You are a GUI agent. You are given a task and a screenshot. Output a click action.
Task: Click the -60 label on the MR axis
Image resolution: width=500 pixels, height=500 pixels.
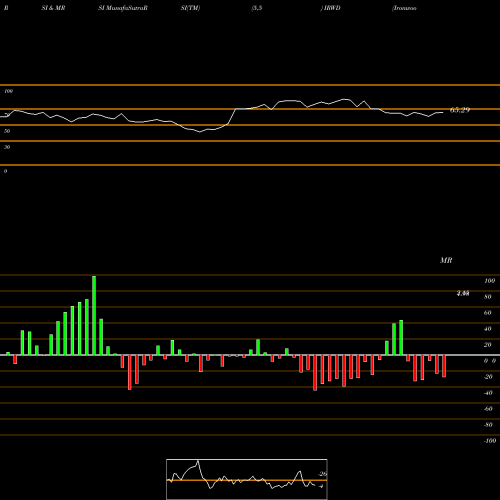pyautogui.click(x=488, y=409)
